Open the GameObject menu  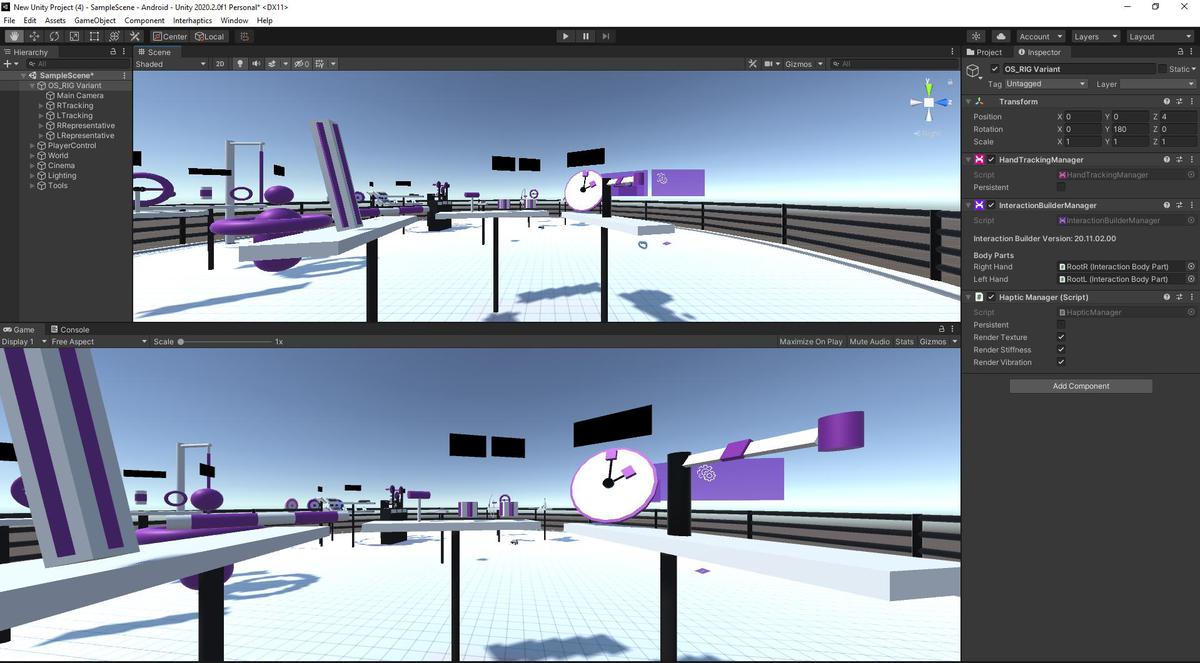pos(96,19)
